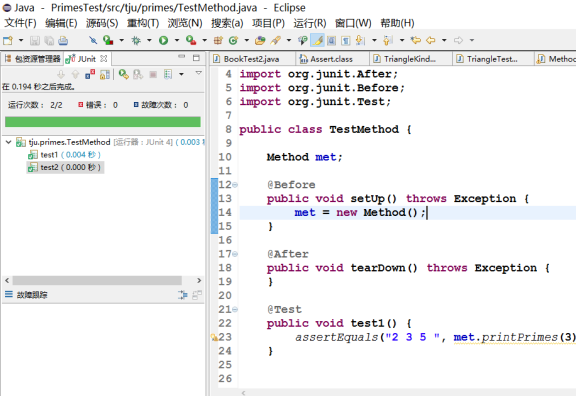Viewport: 576px width, 396px height.
Task: Toggle Show Whitespace Characters button
Action: [x=345, y=40]
